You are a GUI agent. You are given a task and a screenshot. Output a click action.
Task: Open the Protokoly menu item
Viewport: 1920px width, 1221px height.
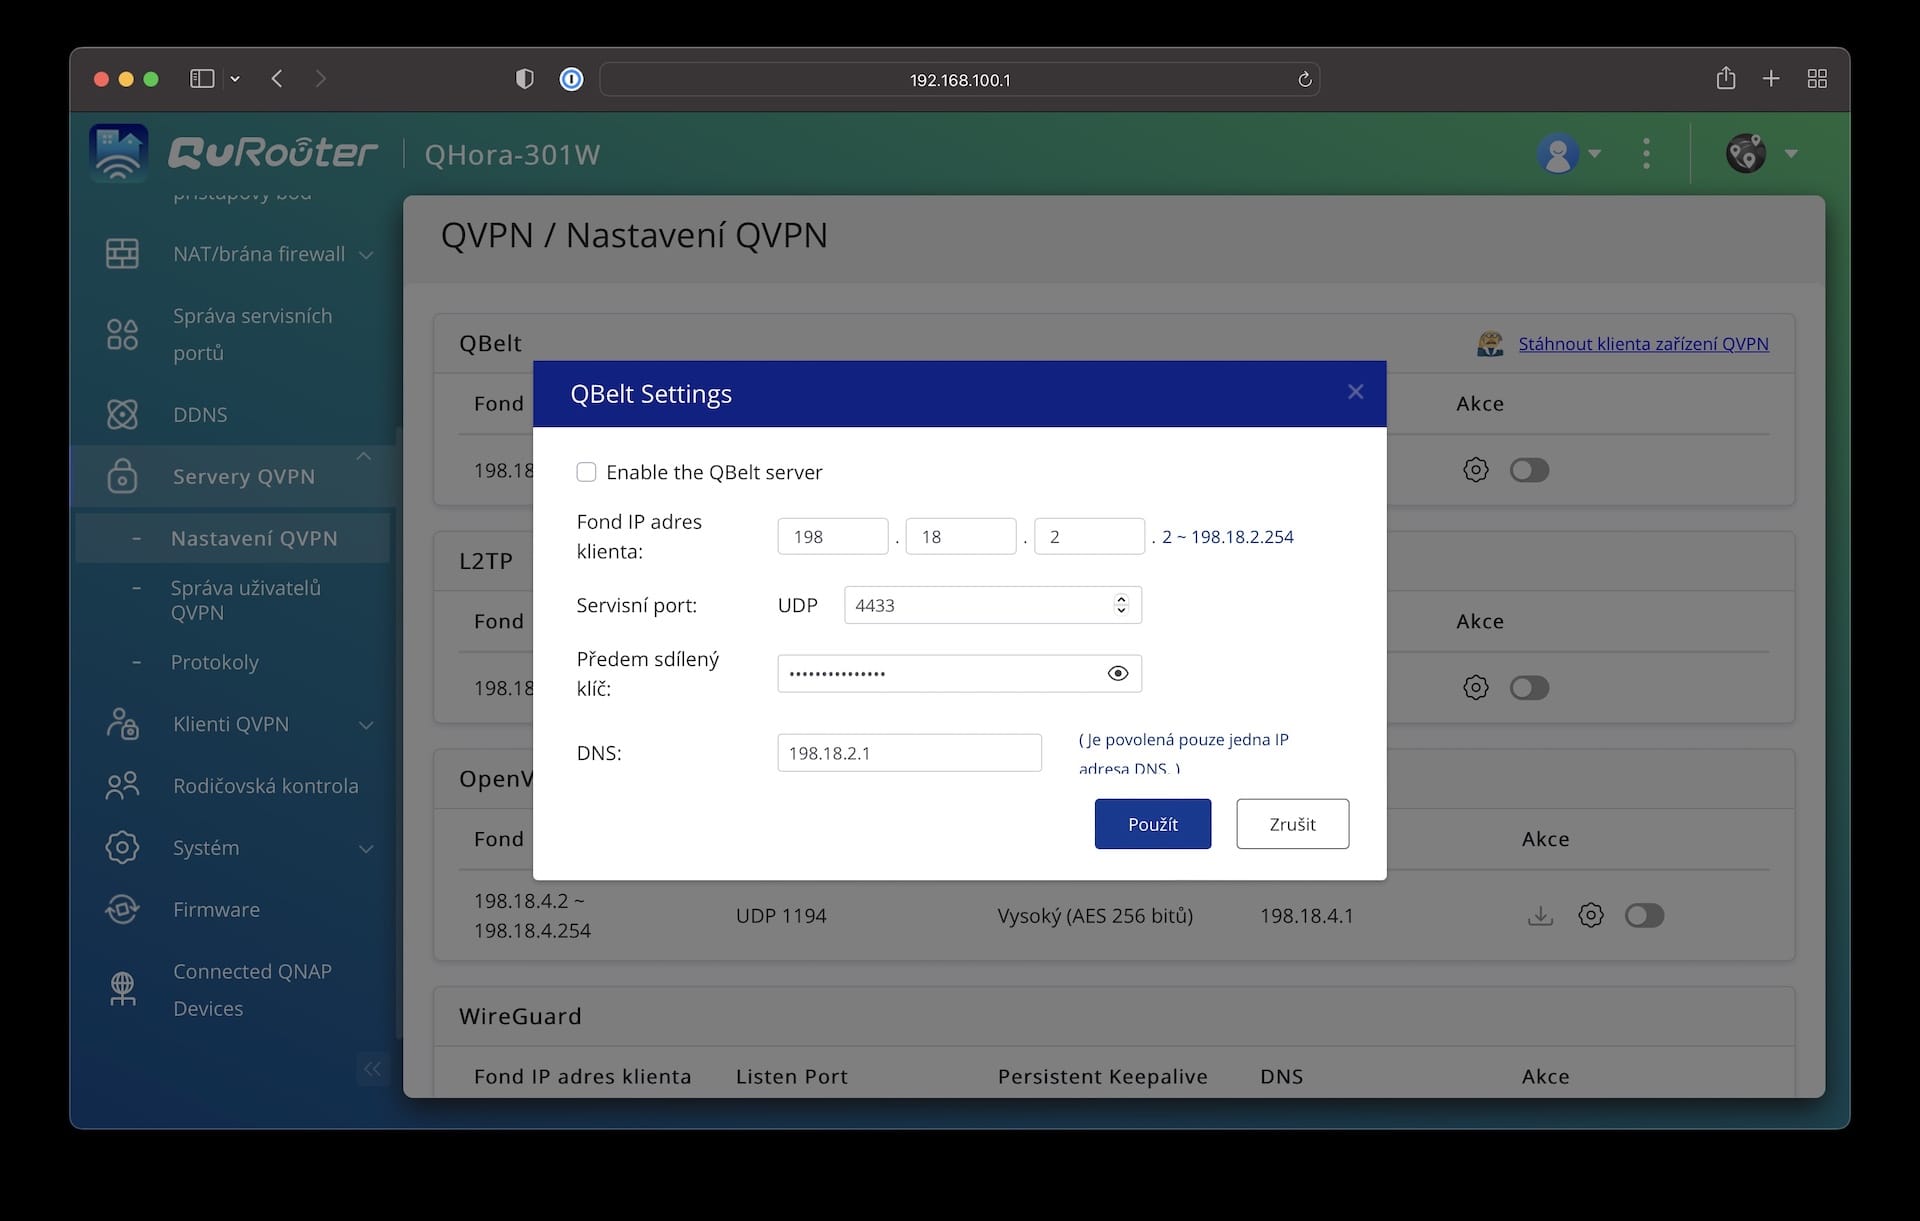point(214,662)
